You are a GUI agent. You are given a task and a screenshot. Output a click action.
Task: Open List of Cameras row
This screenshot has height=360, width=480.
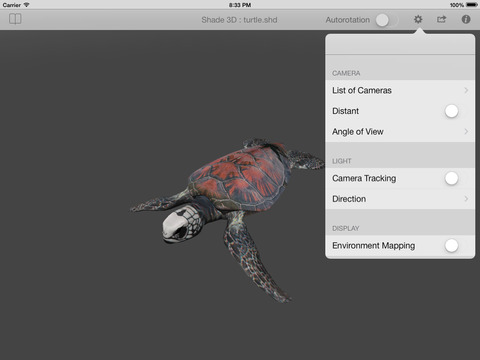(400, 90)
